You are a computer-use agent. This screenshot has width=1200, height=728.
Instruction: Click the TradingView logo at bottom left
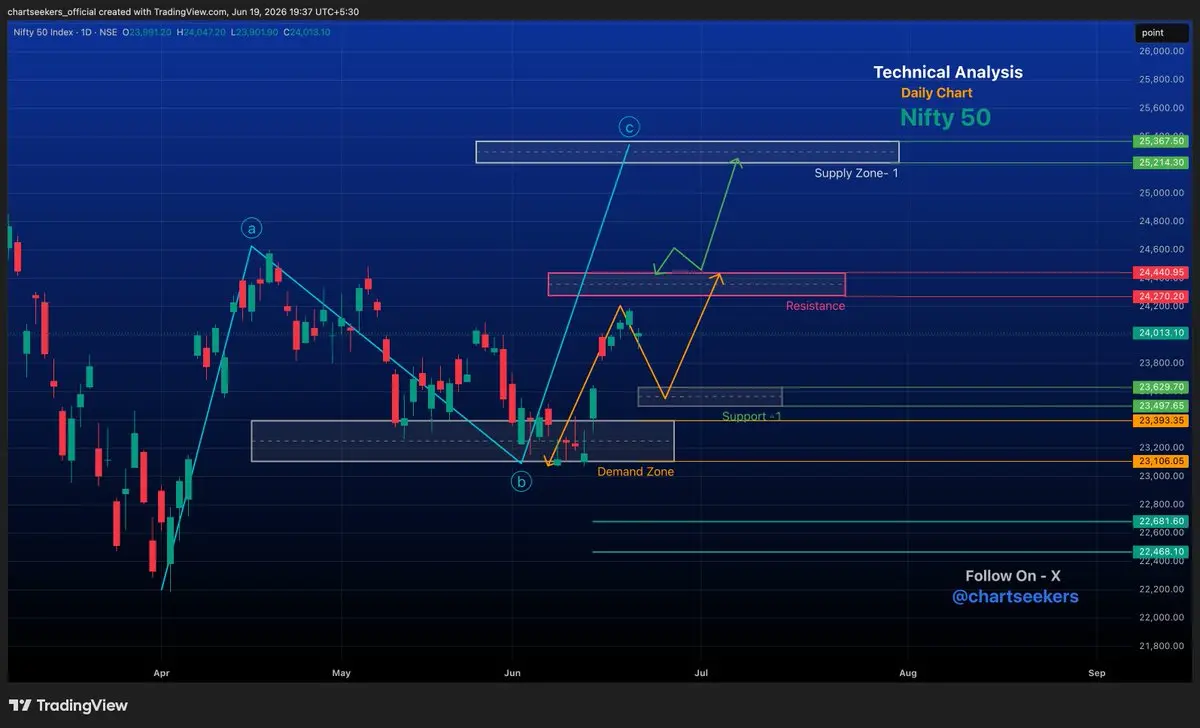click(x=69, y=706)
